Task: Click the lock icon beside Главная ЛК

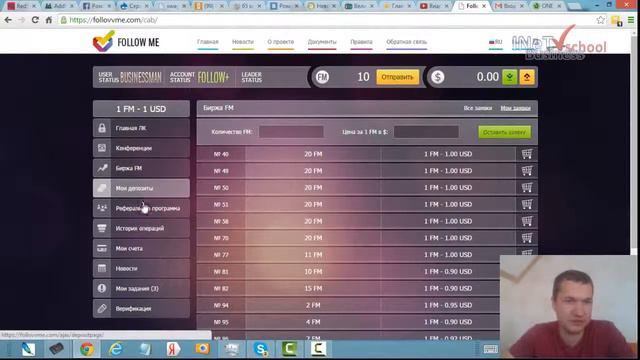Action: pyautogui.click(x=102, y=128)
